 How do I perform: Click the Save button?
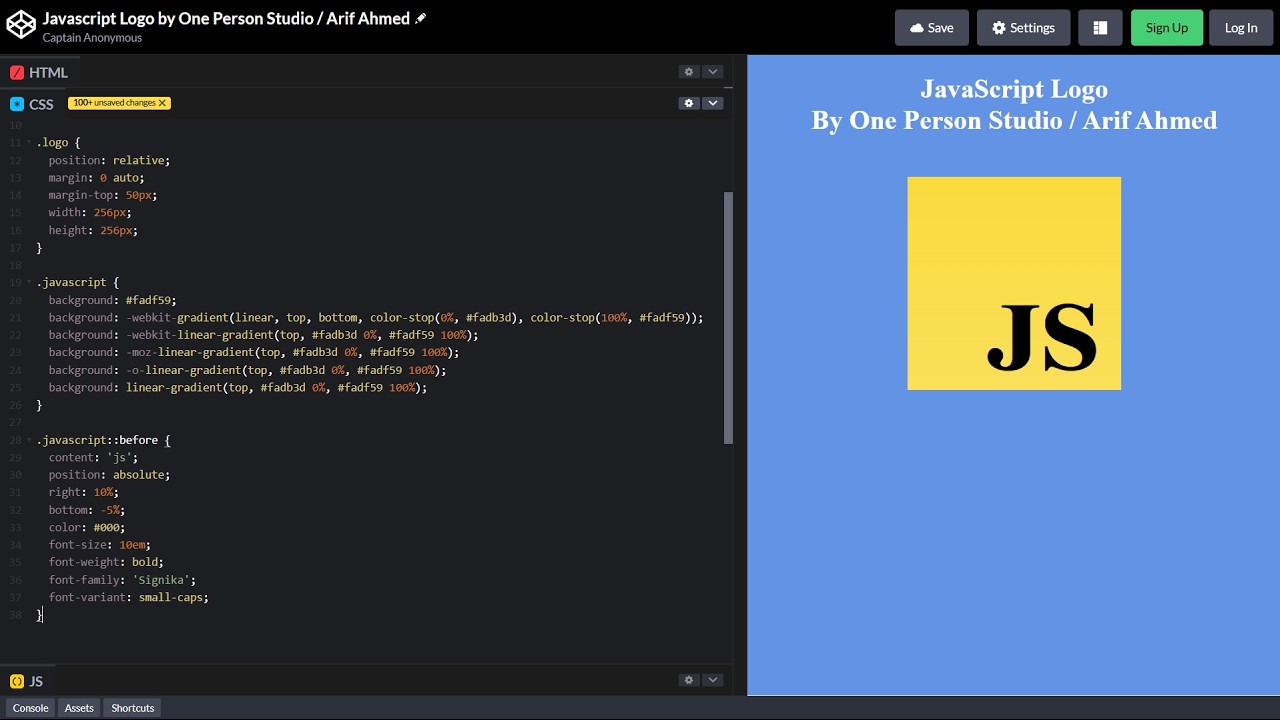click(932, 28)
